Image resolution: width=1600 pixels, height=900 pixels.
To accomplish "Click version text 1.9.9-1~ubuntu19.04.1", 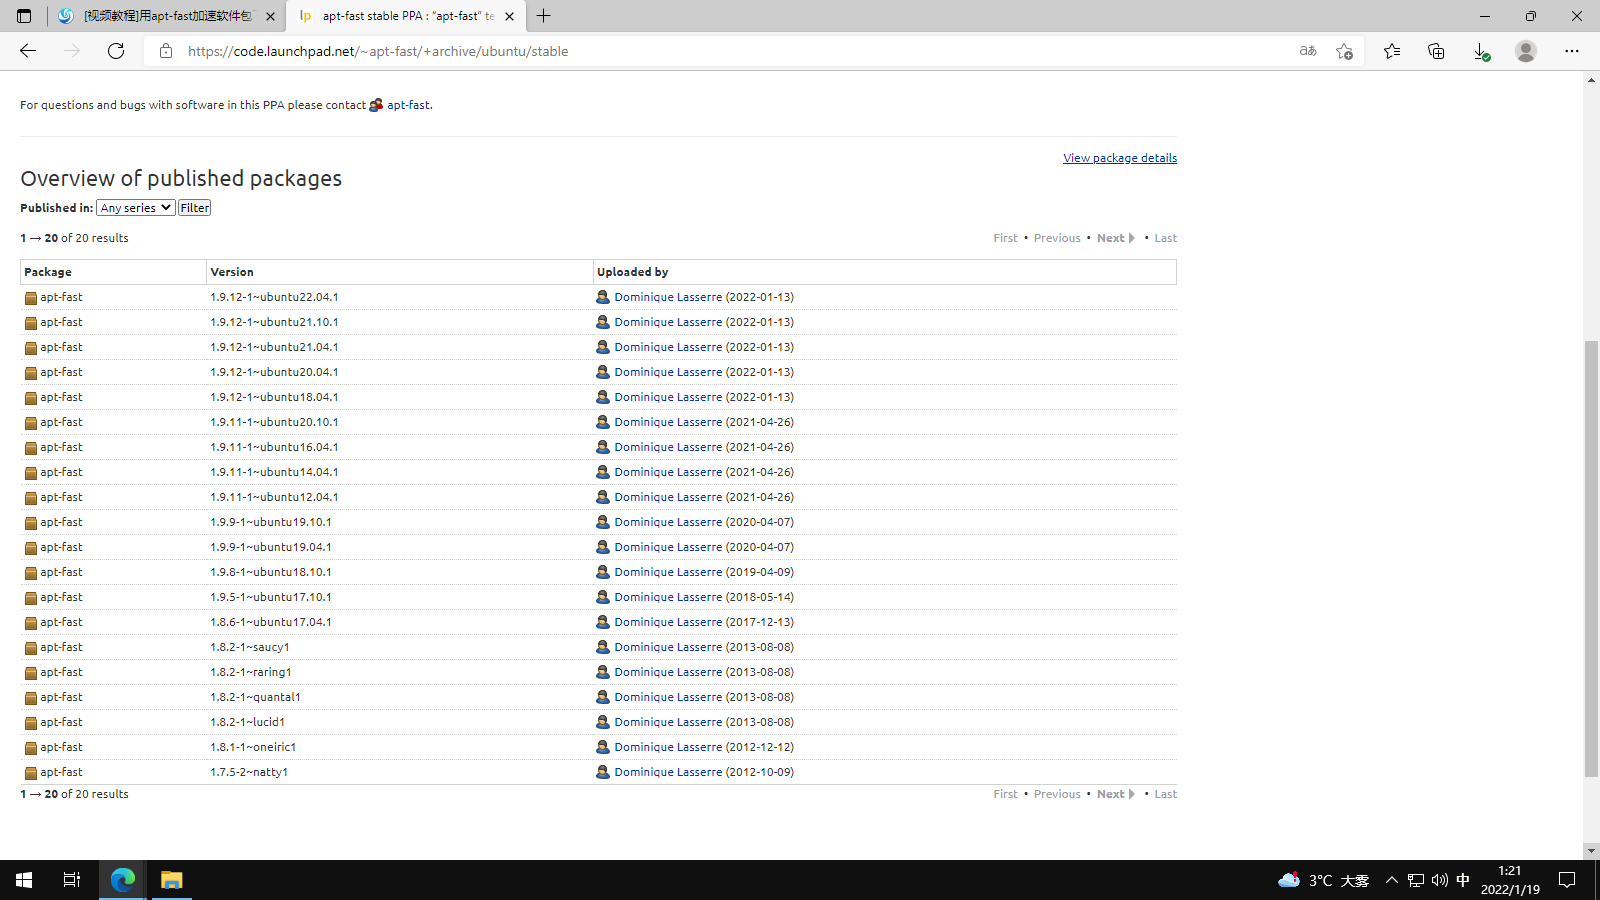I will (x=271, y=547).
